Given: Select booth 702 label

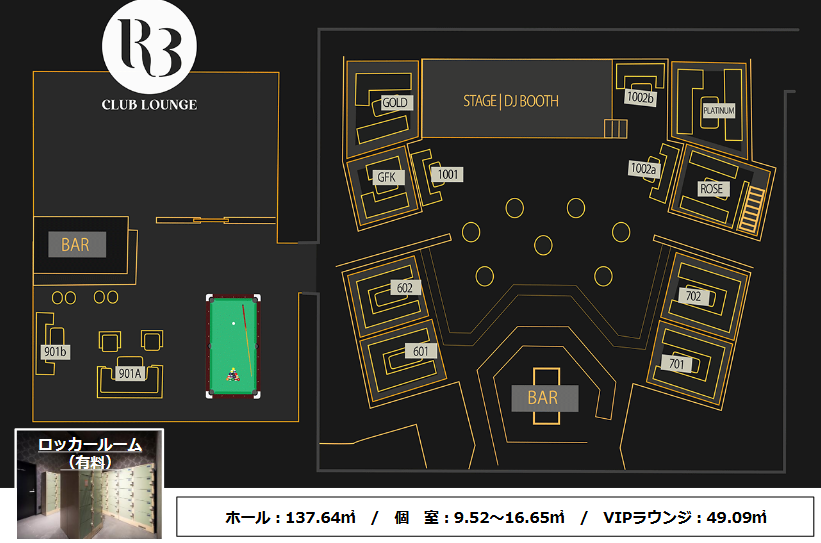Looking at the screenshot, I should coord(693,296).
